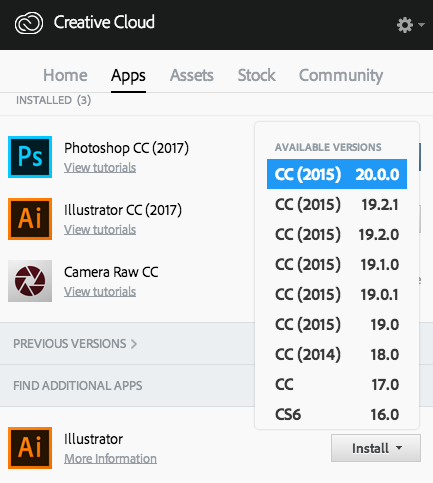Click the Camera Raw CC name
The height and width of the screenshot is (483, 433).
tap(111, 272)
